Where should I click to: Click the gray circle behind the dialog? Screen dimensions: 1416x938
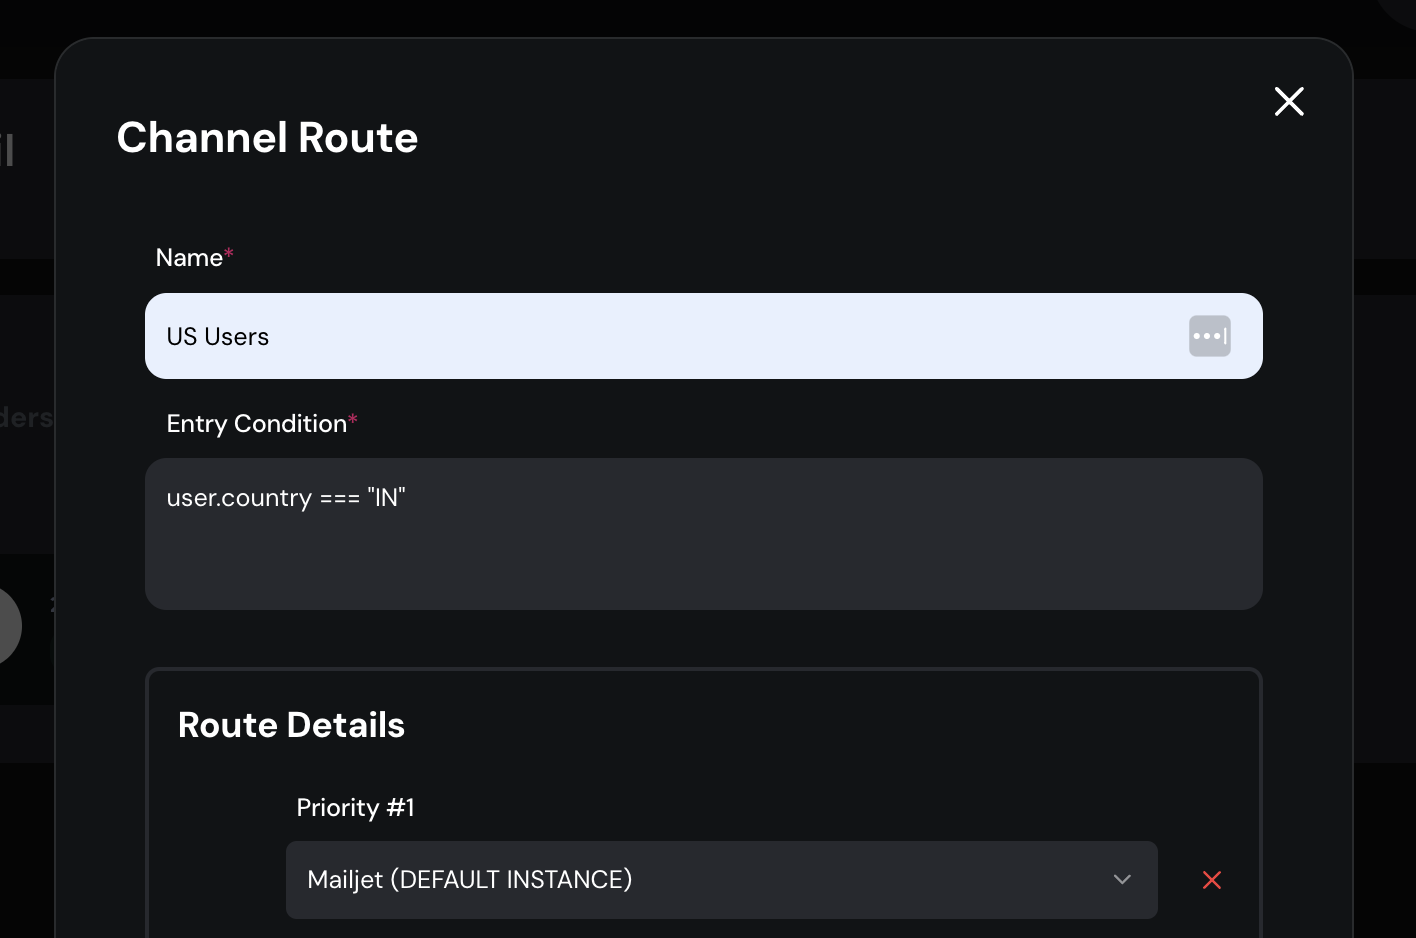pyautogui.click(x=9, y=626)
